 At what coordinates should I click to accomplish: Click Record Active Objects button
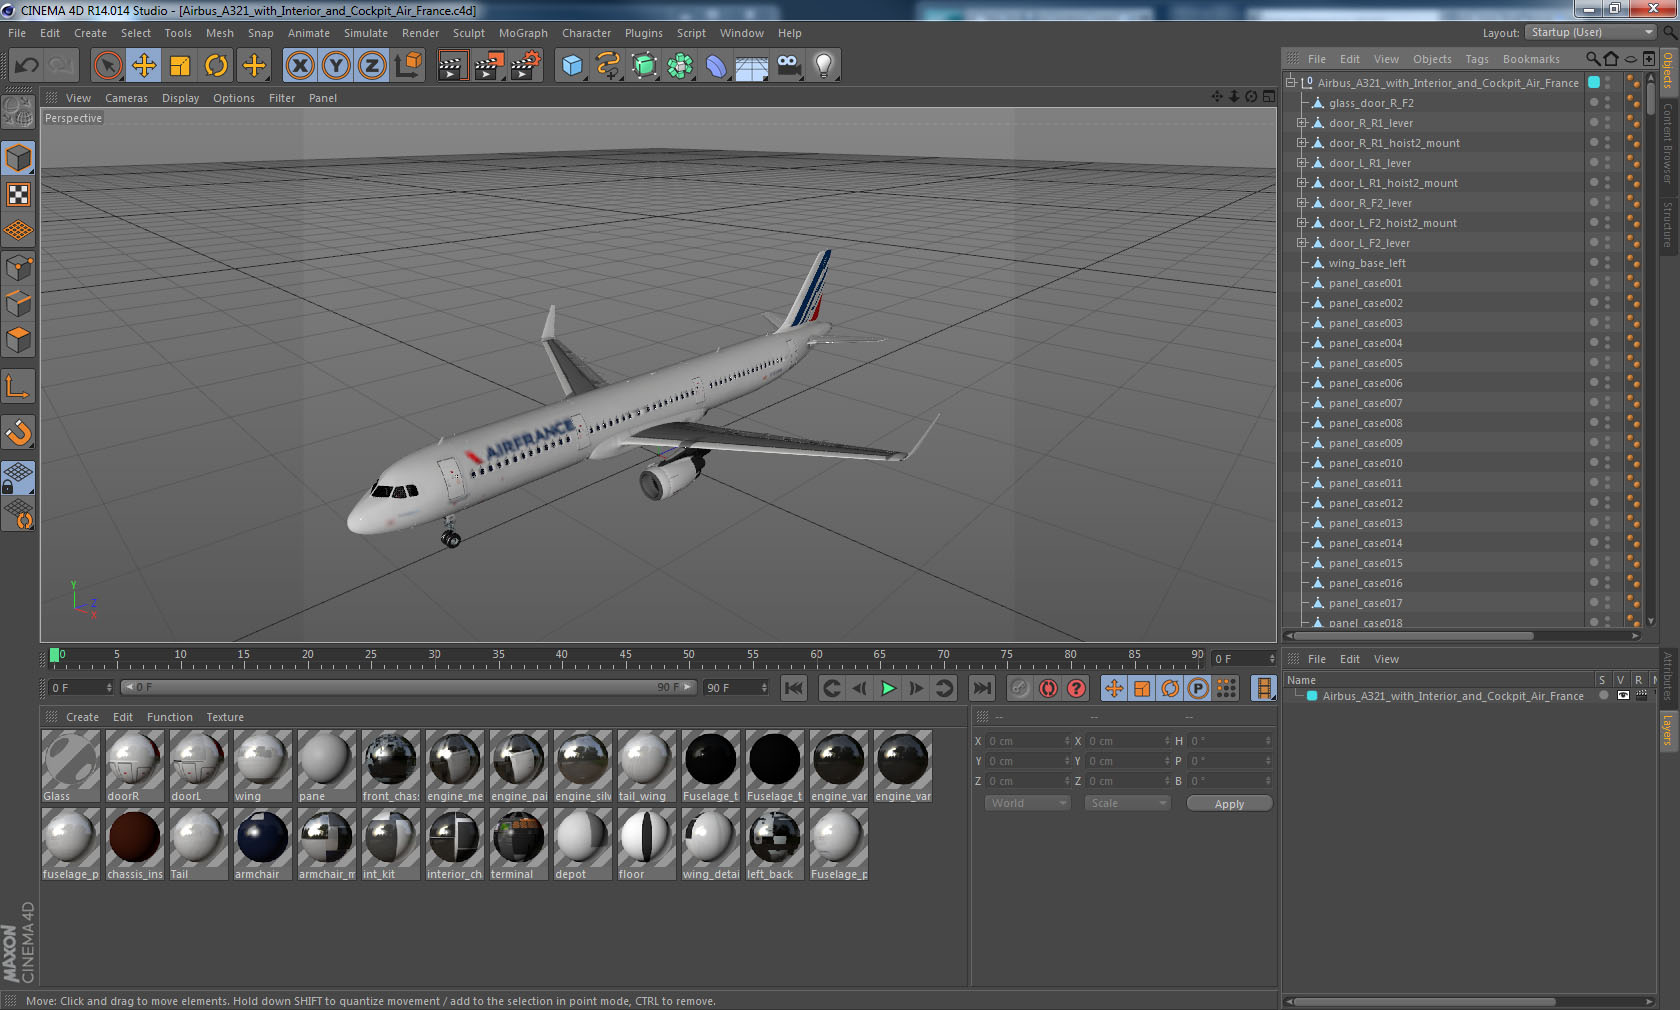(1020, 688)
